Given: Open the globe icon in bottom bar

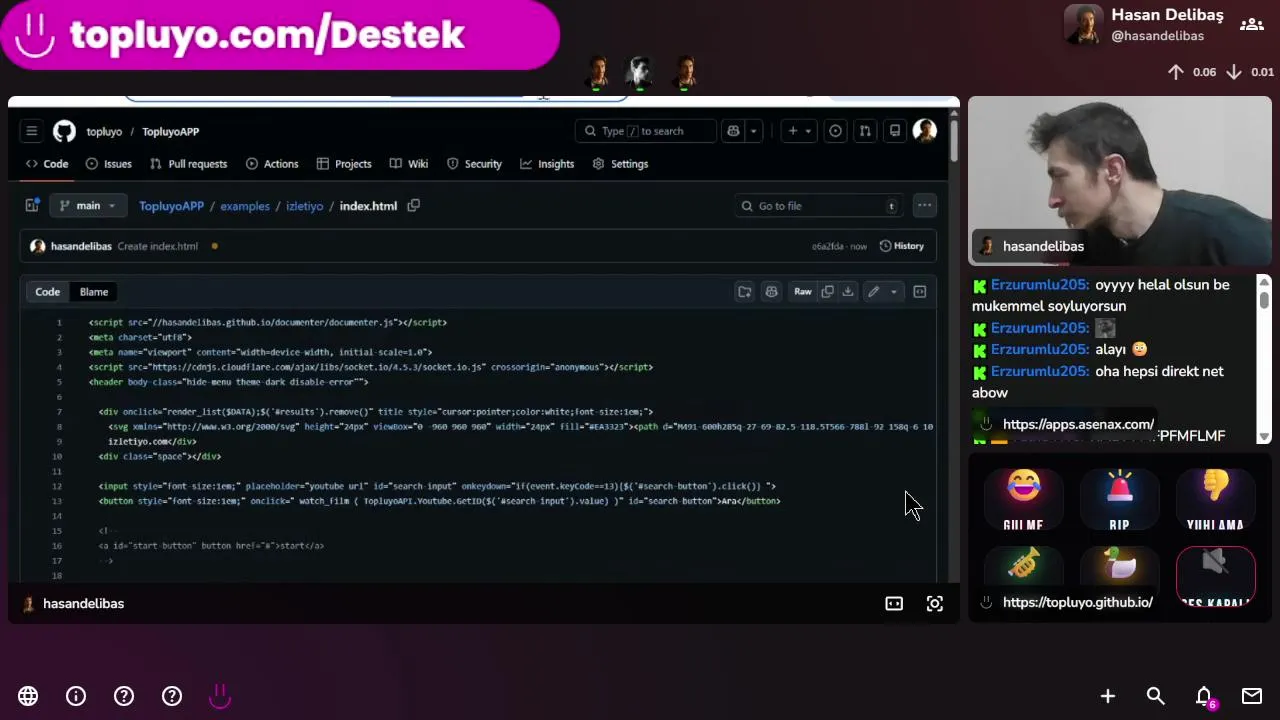Looking at the screenshot, I should [x=28, y=696].
